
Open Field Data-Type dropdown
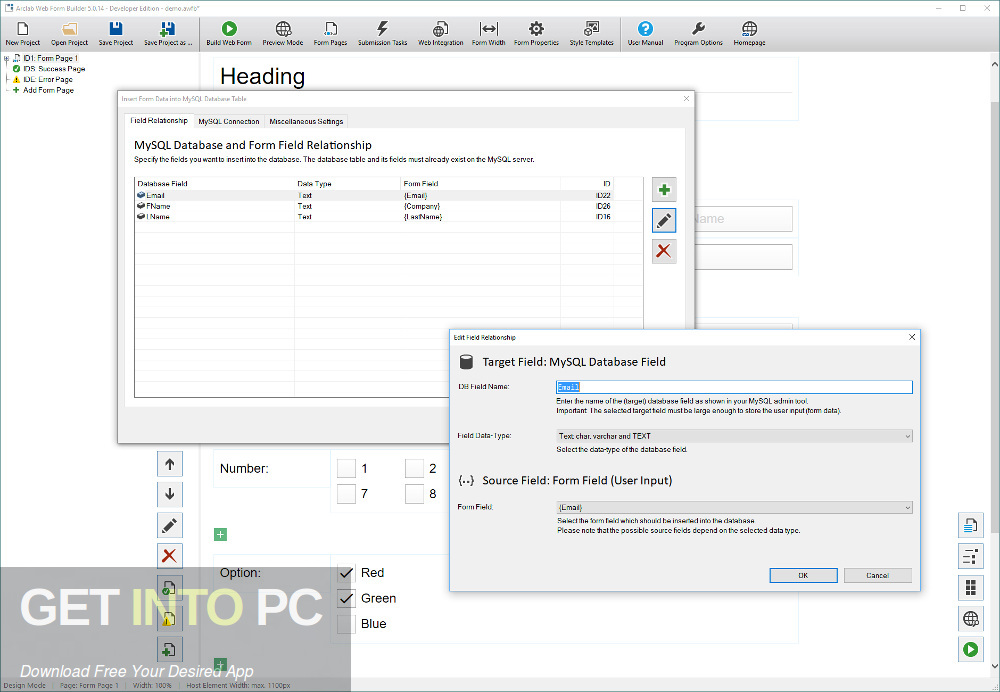(734, 436)
